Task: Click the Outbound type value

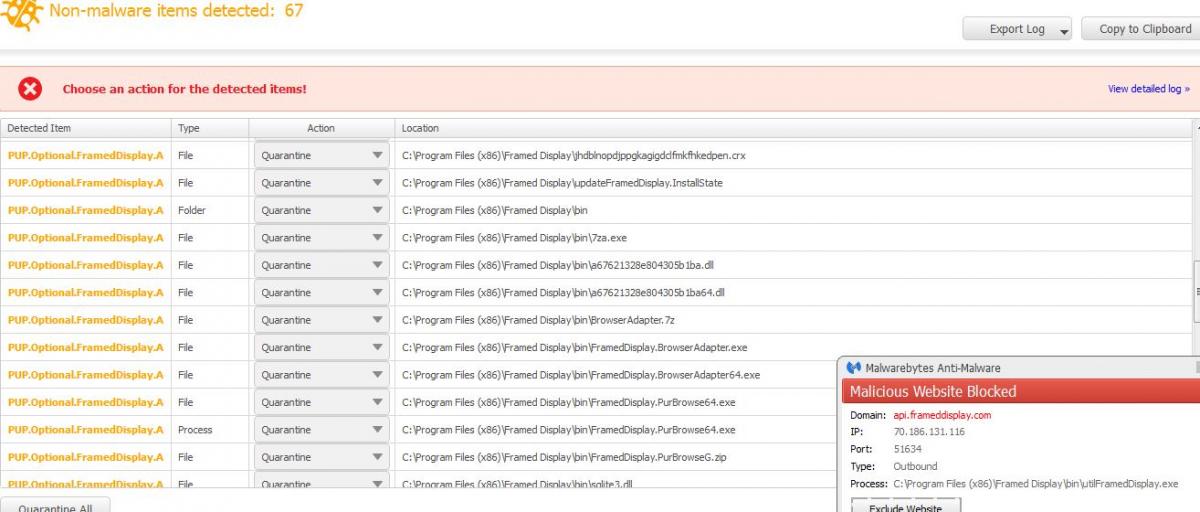Action: pos(915,466)
